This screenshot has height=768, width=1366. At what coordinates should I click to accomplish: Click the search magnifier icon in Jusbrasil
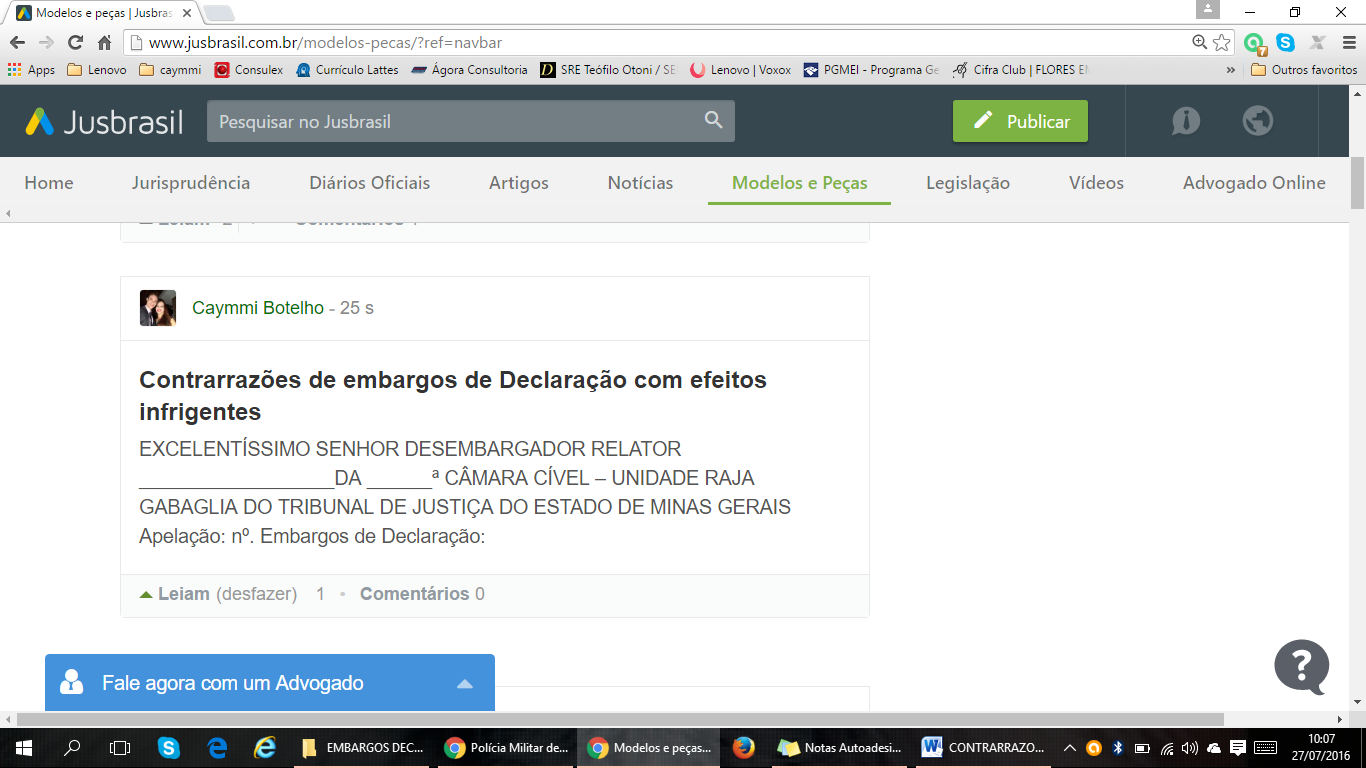[713, 120]
